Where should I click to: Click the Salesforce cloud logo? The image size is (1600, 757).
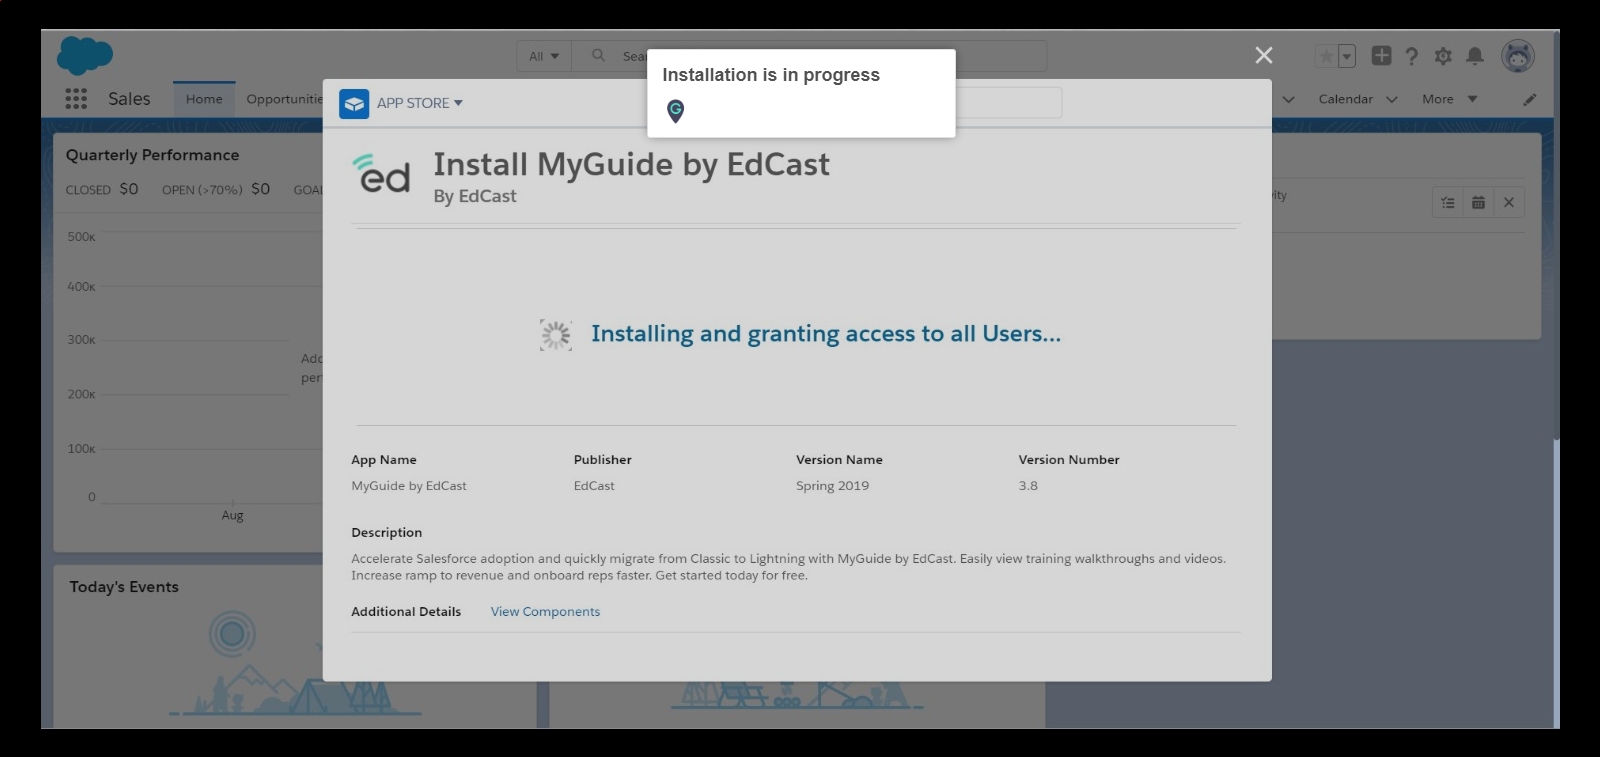85,55
